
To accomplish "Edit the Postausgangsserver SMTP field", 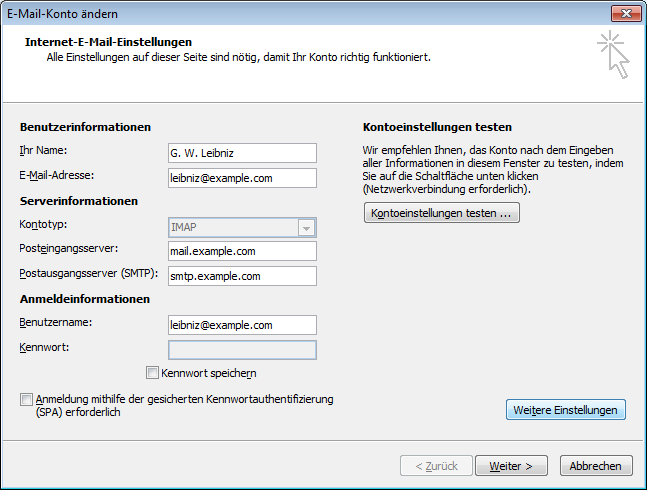I will [242, 276].
